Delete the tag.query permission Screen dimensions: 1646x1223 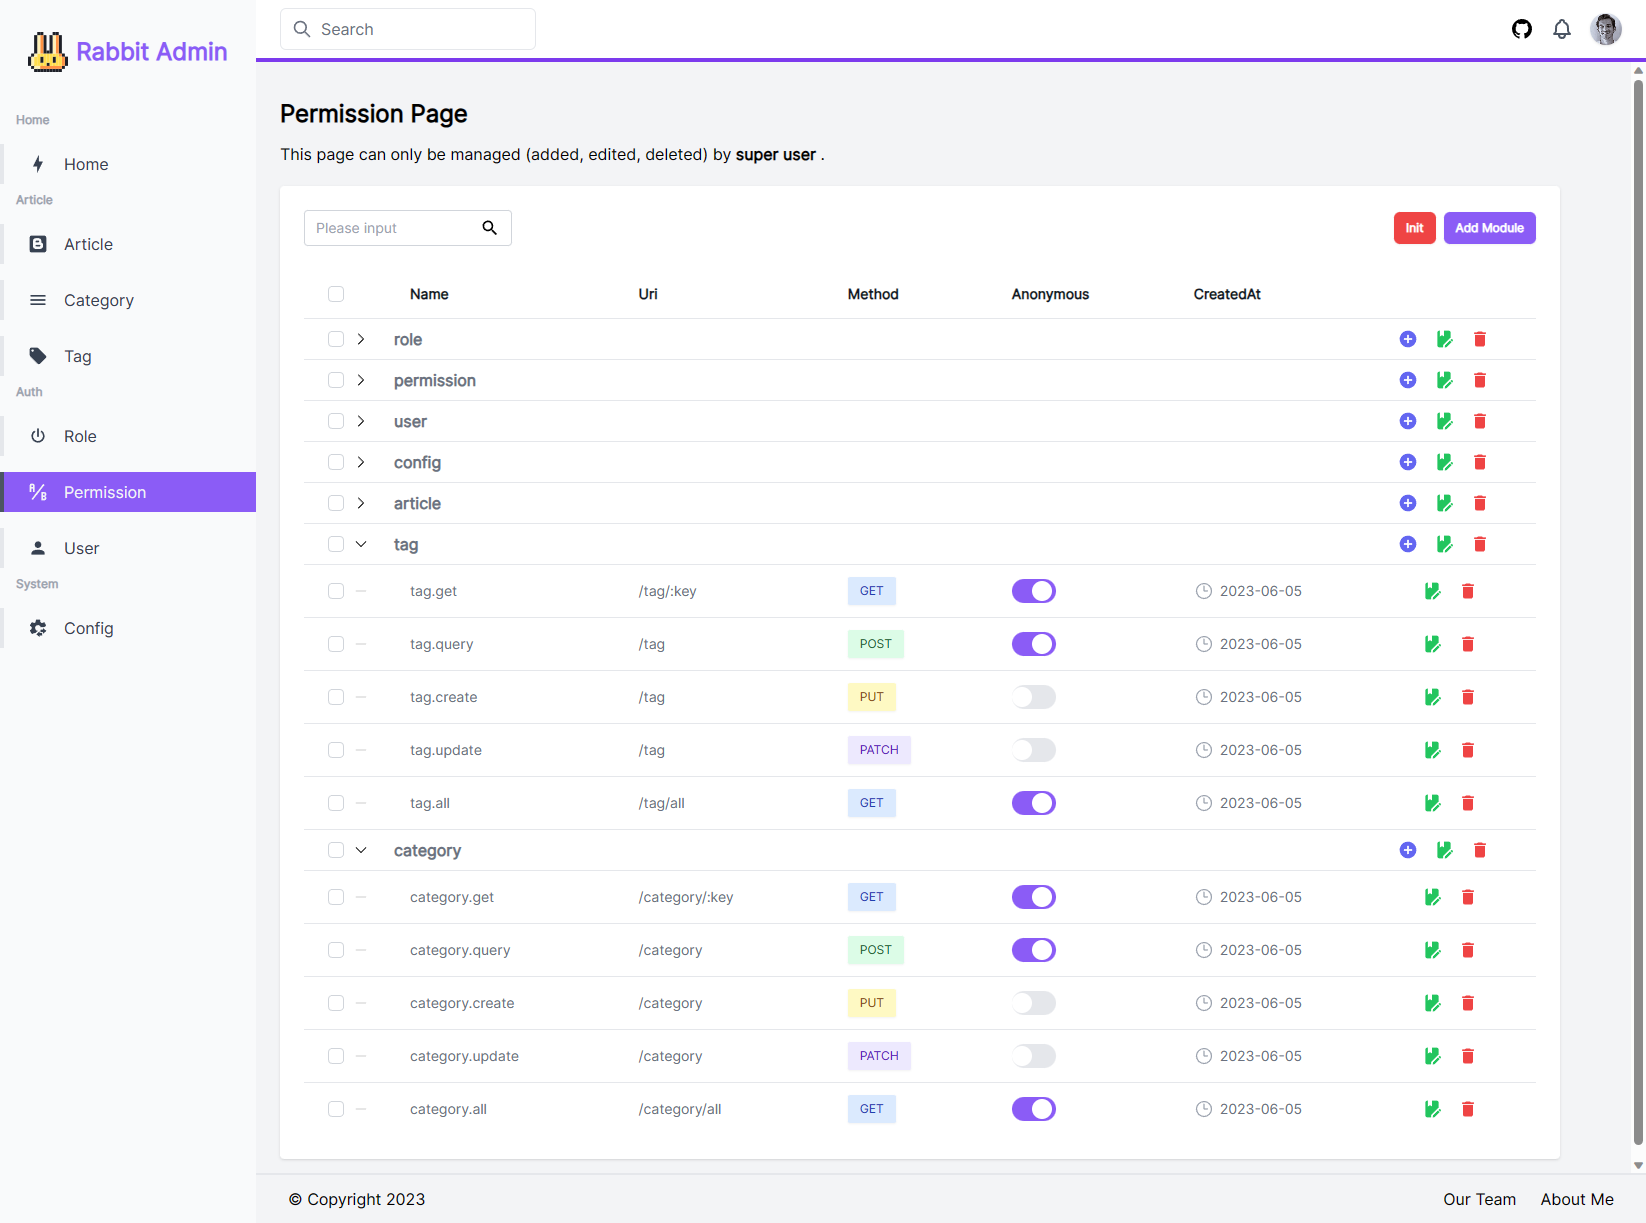[1468, 644]
